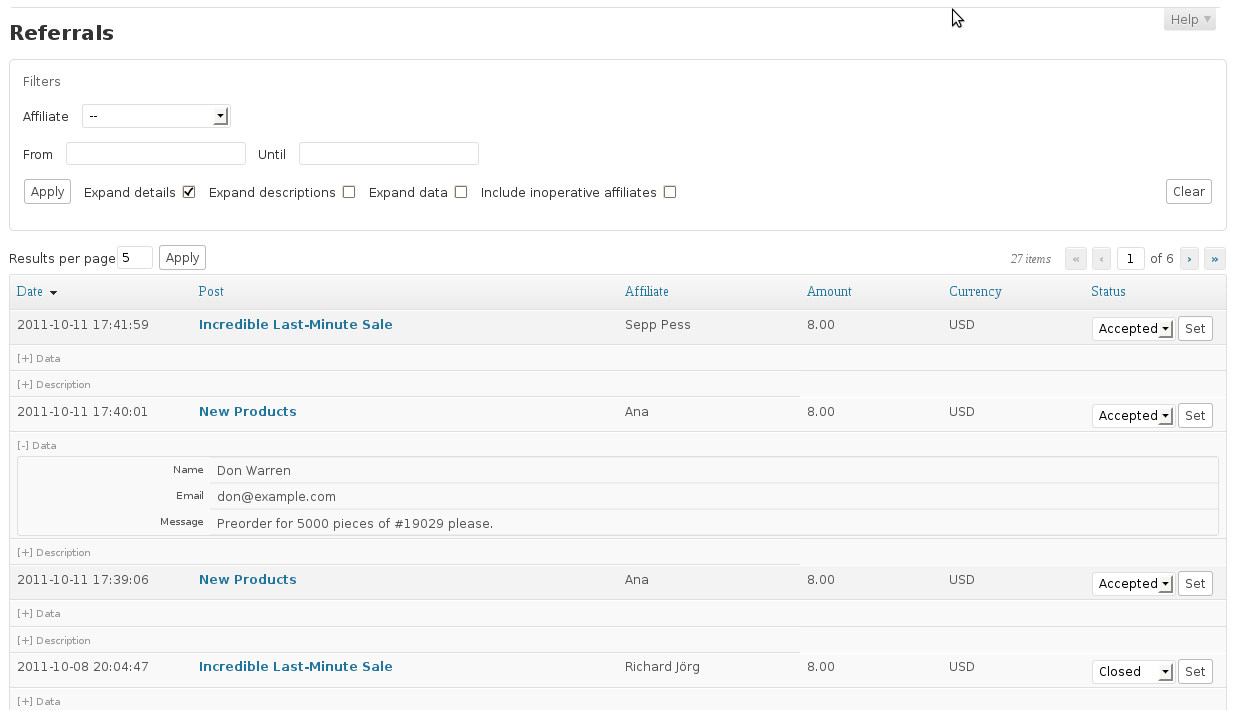Go to the previous results page
This screenshot has height=710, width=1234.
click(1101, 258)
